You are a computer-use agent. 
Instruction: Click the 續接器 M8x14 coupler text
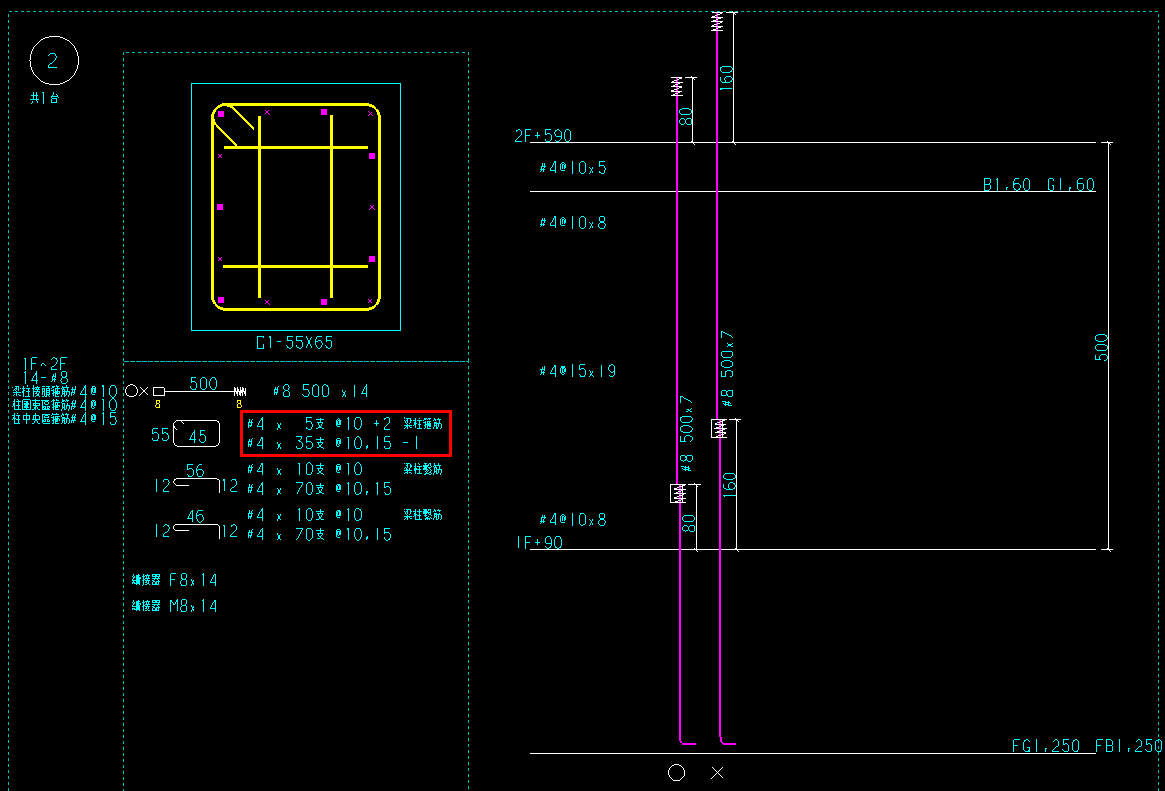(175, 606)
